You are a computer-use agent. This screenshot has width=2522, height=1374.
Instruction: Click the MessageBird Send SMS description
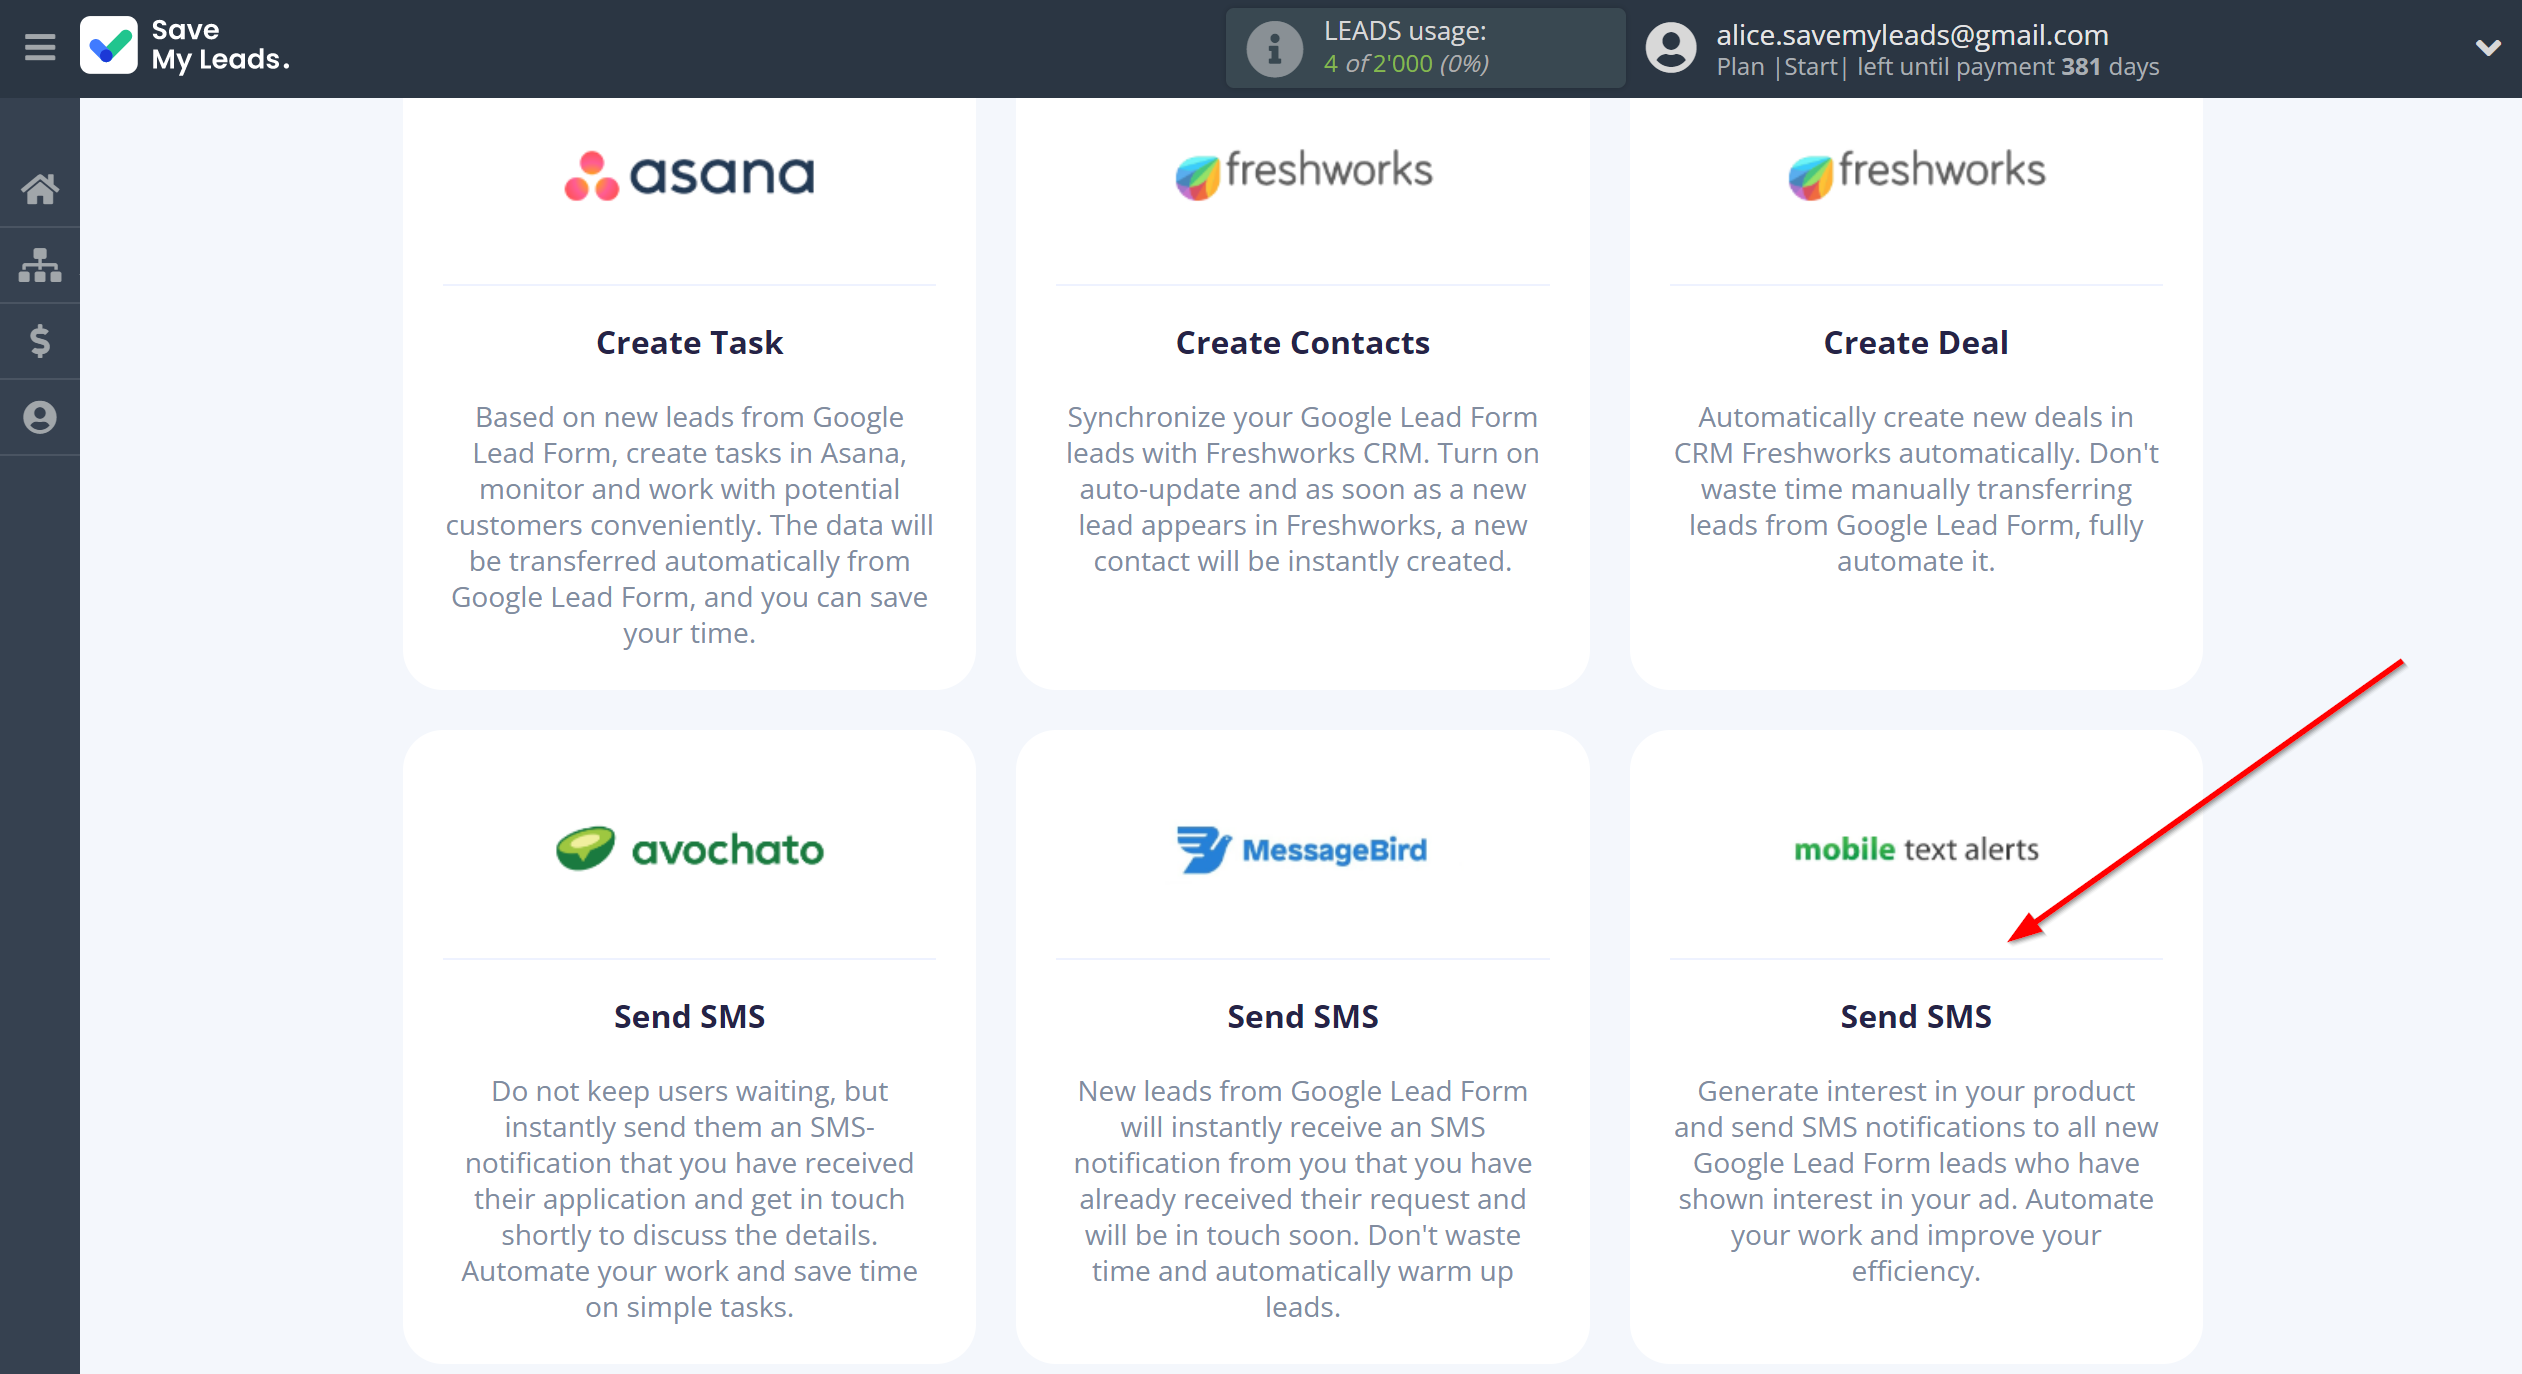[1303, 1199]
